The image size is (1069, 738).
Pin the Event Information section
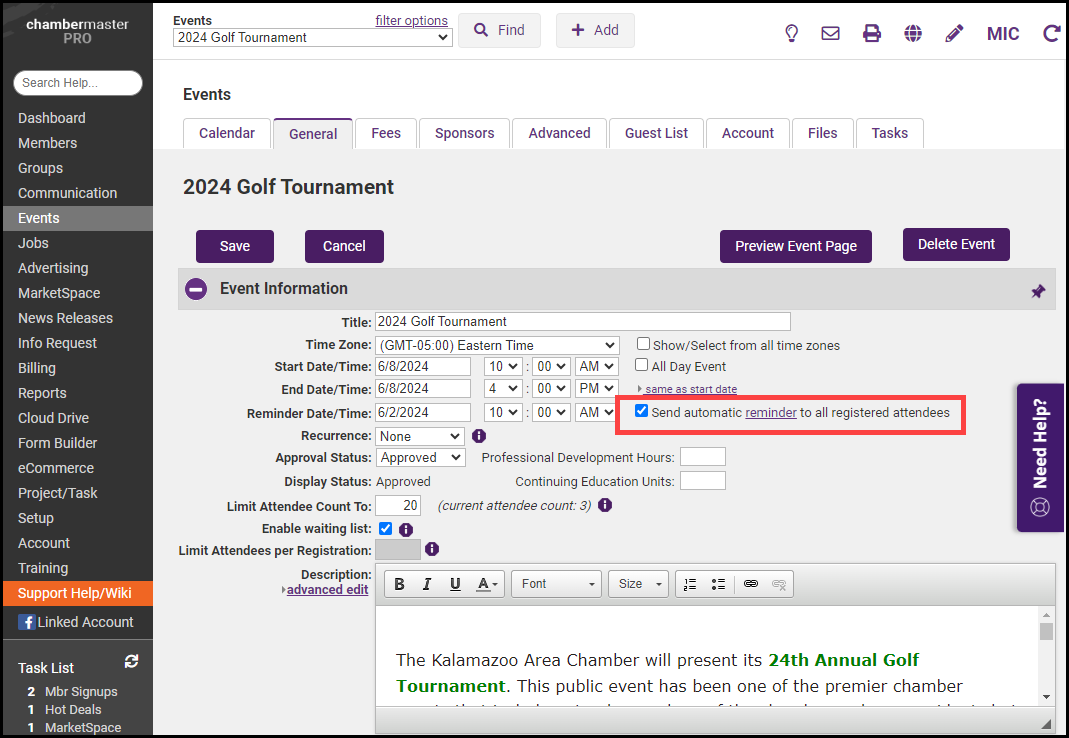coord(1038,291)
